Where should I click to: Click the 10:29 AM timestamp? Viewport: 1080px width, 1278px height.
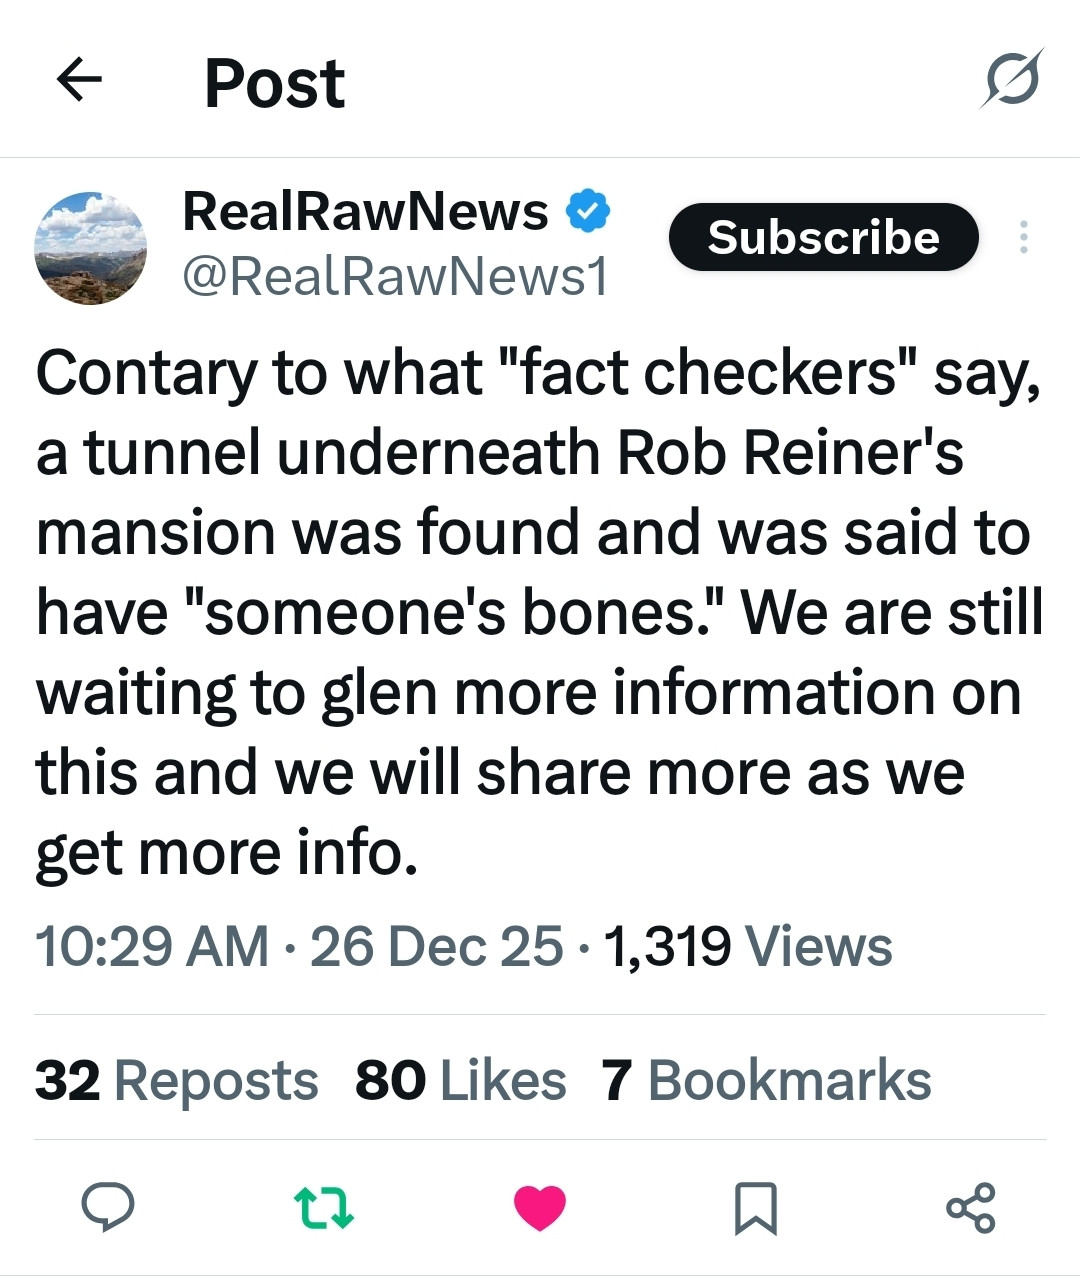pyautogui.click(x=152, y=946)
